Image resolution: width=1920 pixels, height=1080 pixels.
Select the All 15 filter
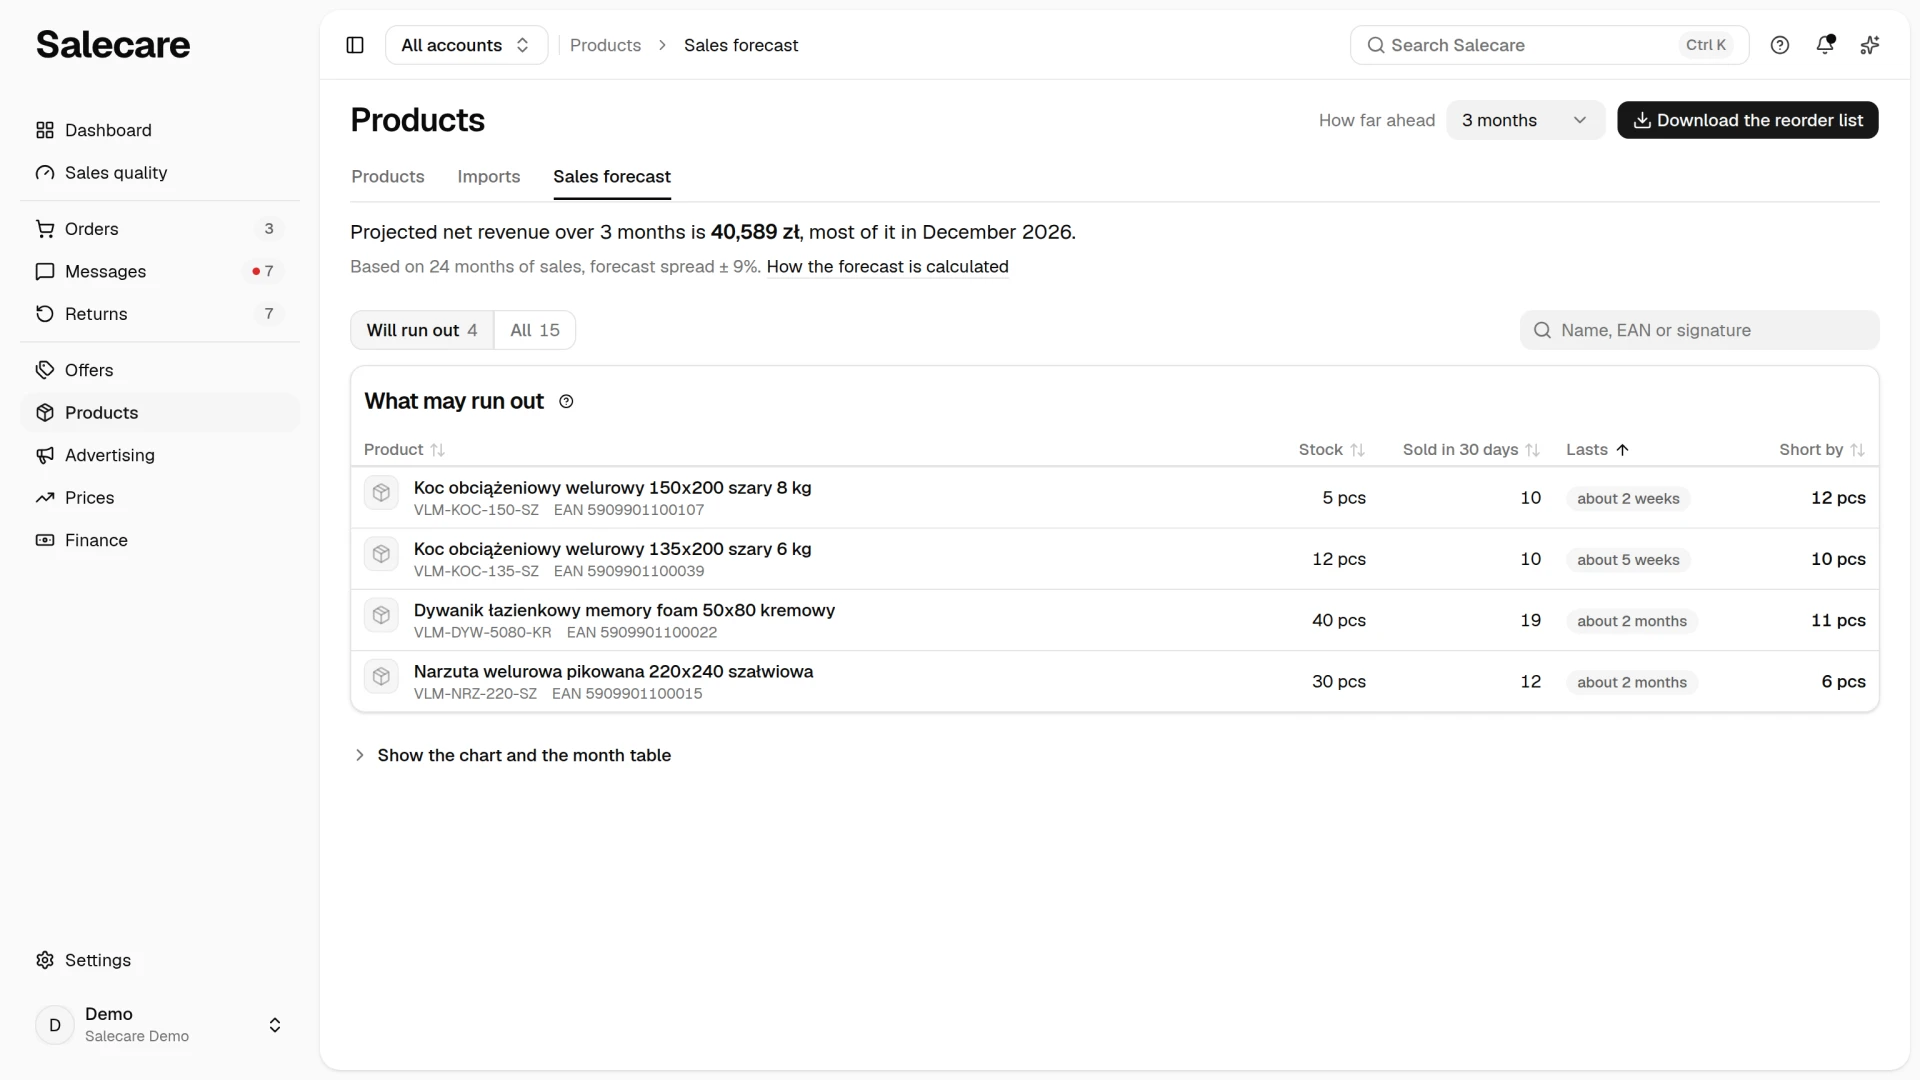click(535, 330)
